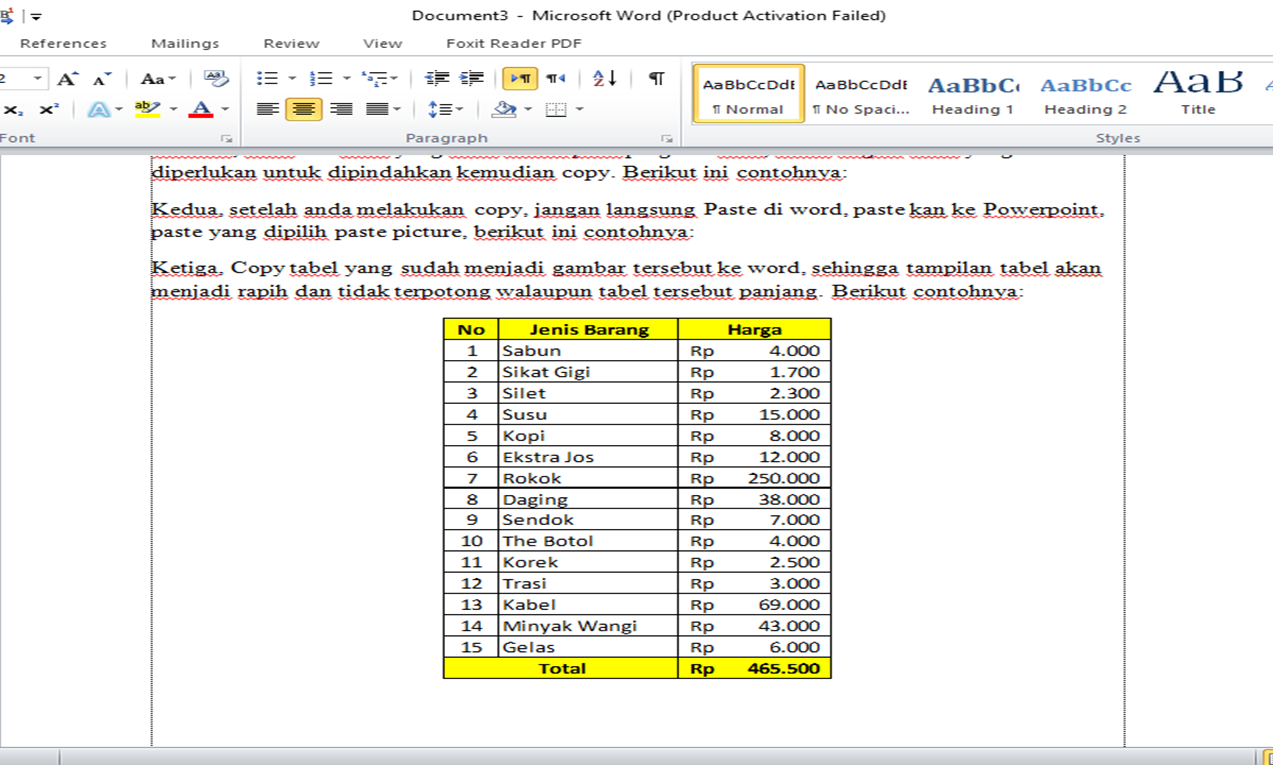Click the Multilevel List icon
1273x765 pixels.
(x=374, y=78)
